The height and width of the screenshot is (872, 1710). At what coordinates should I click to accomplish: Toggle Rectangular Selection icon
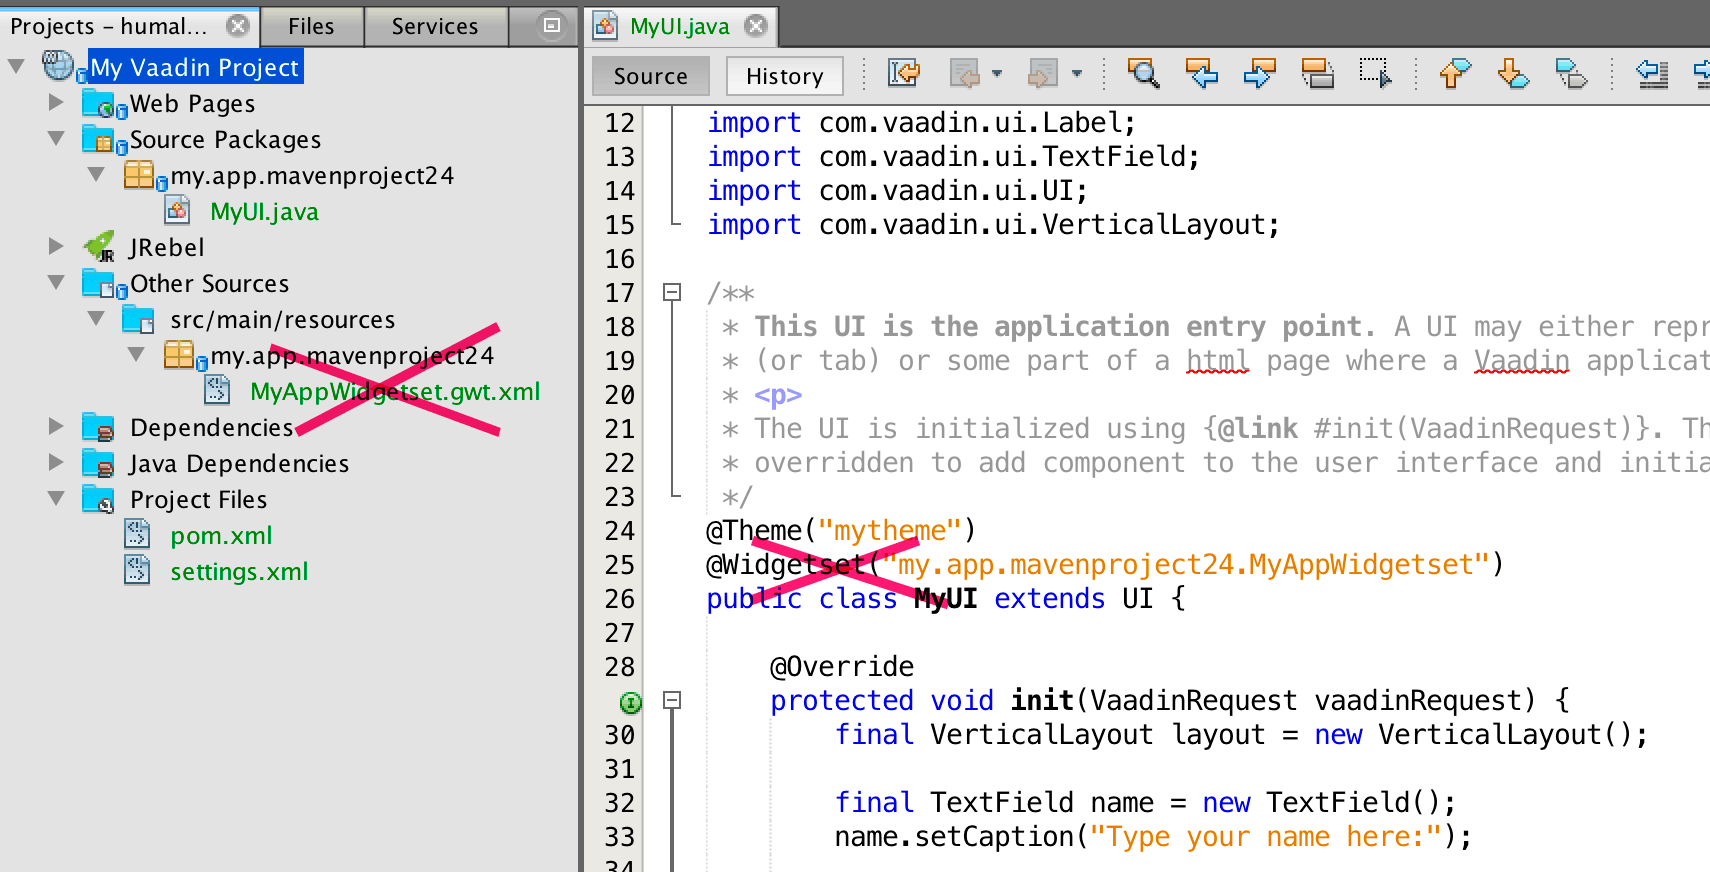[1375, 74]
